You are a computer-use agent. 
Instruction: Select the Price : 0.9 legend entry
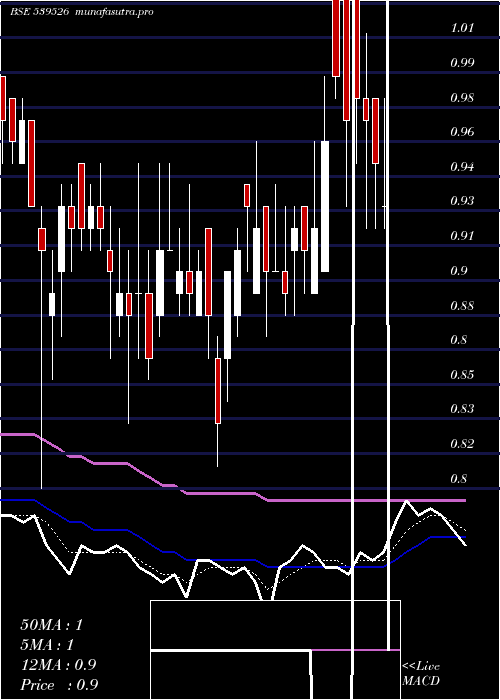59,685
